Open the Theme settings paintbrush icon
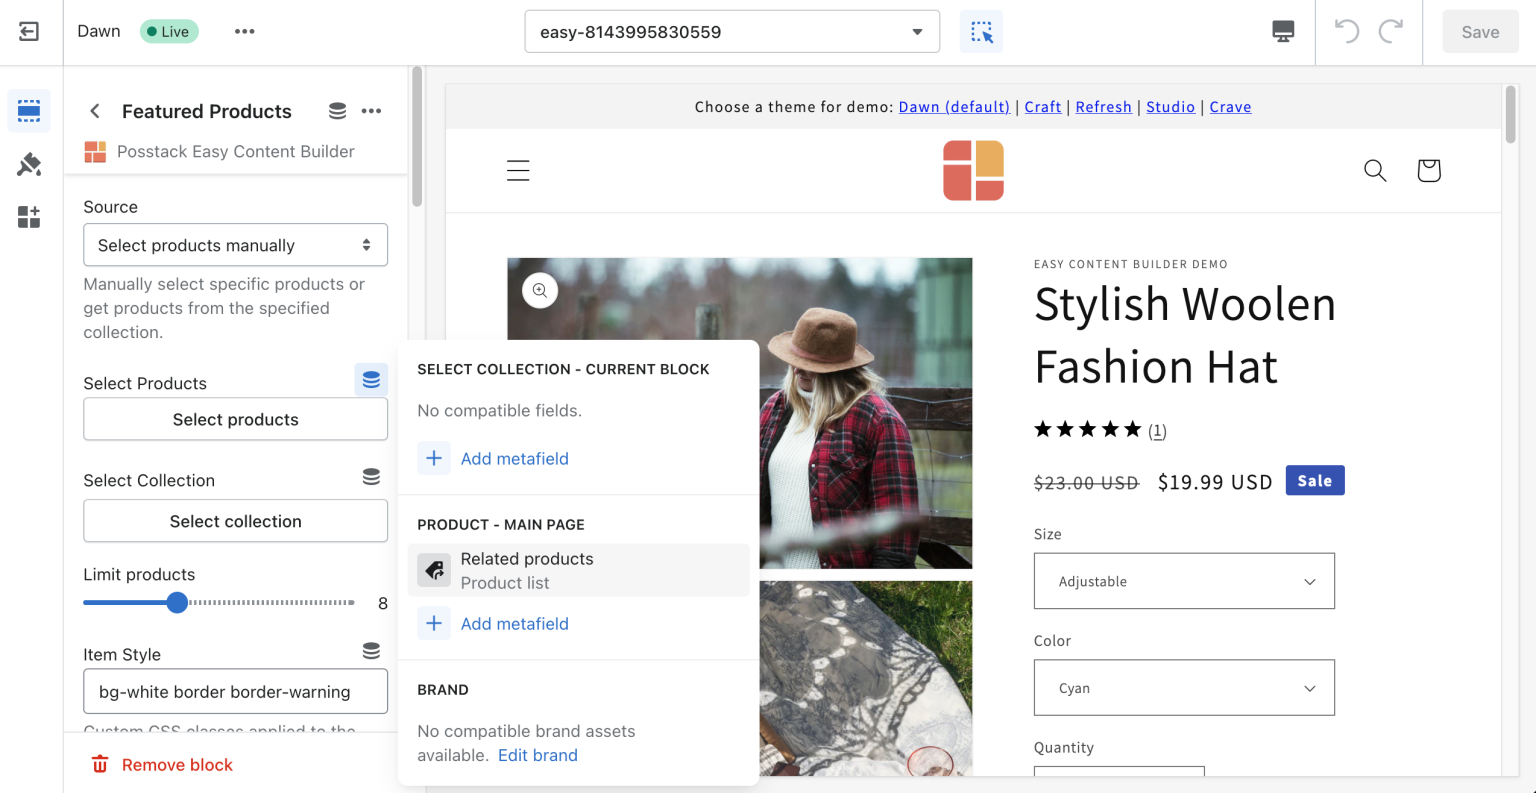Image resolution: width=1536 pixels, height=793 pixels. [29, 164]
